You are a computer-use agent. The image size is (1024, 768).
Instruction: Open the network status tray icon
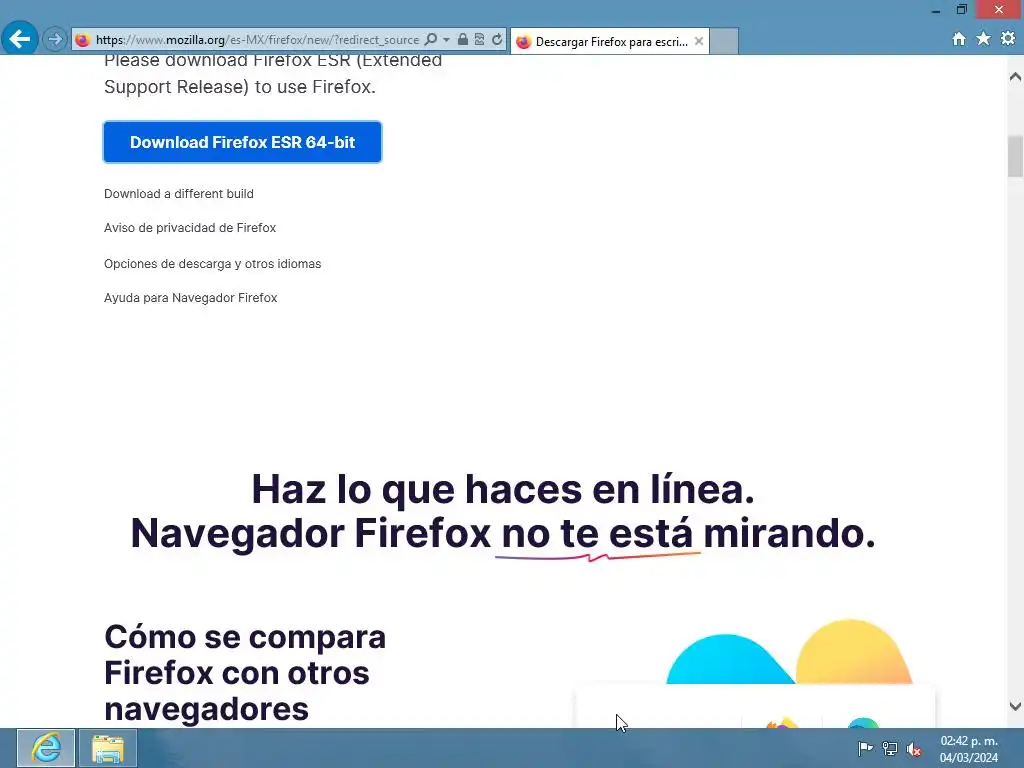pyautogui.click(x=889, y=748)
